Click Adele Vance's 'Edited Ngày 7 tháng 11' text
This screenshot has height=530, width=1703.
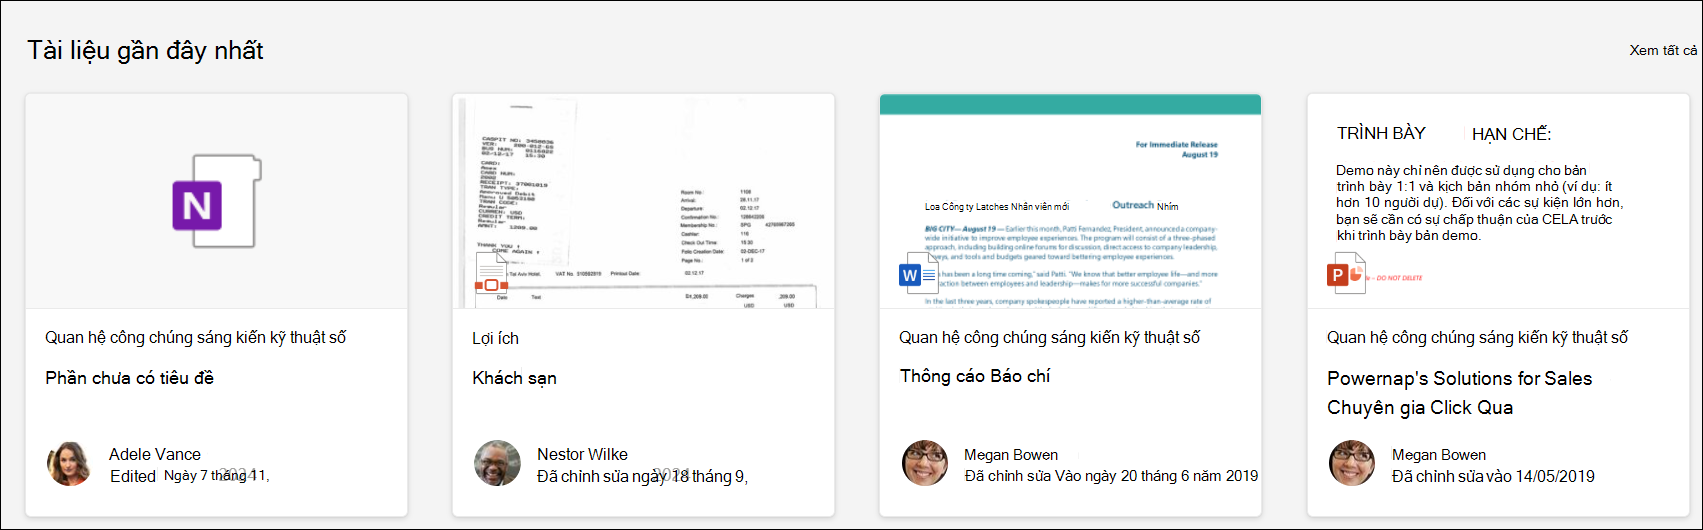[189, 476]
